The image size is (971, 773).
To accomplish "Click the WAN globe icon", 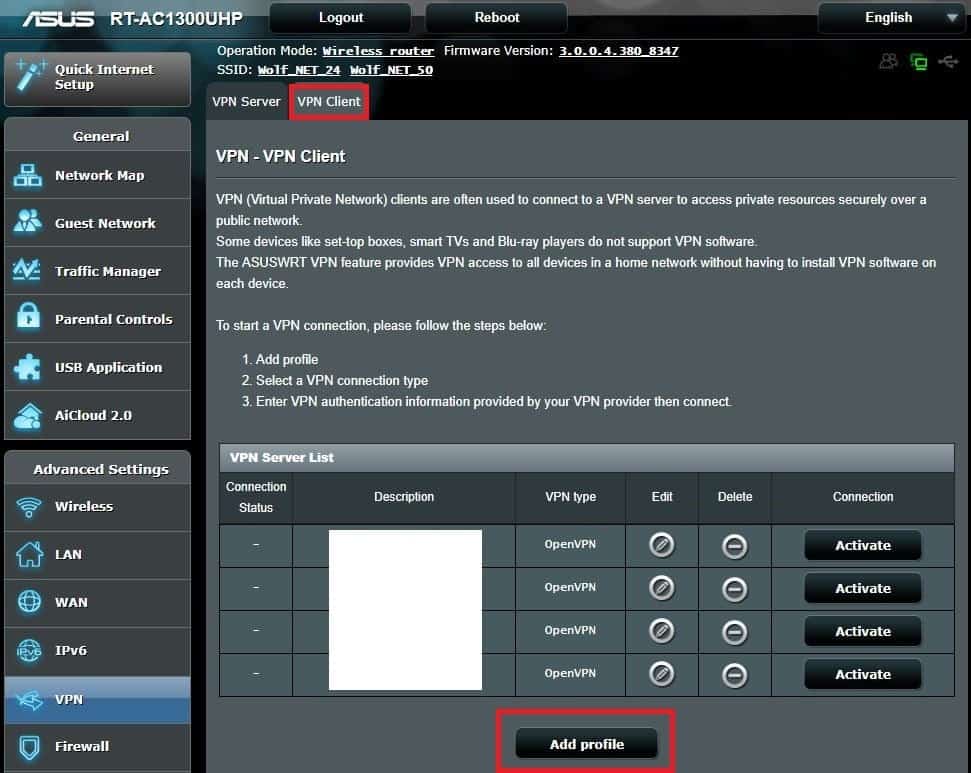I will point(29,601).
